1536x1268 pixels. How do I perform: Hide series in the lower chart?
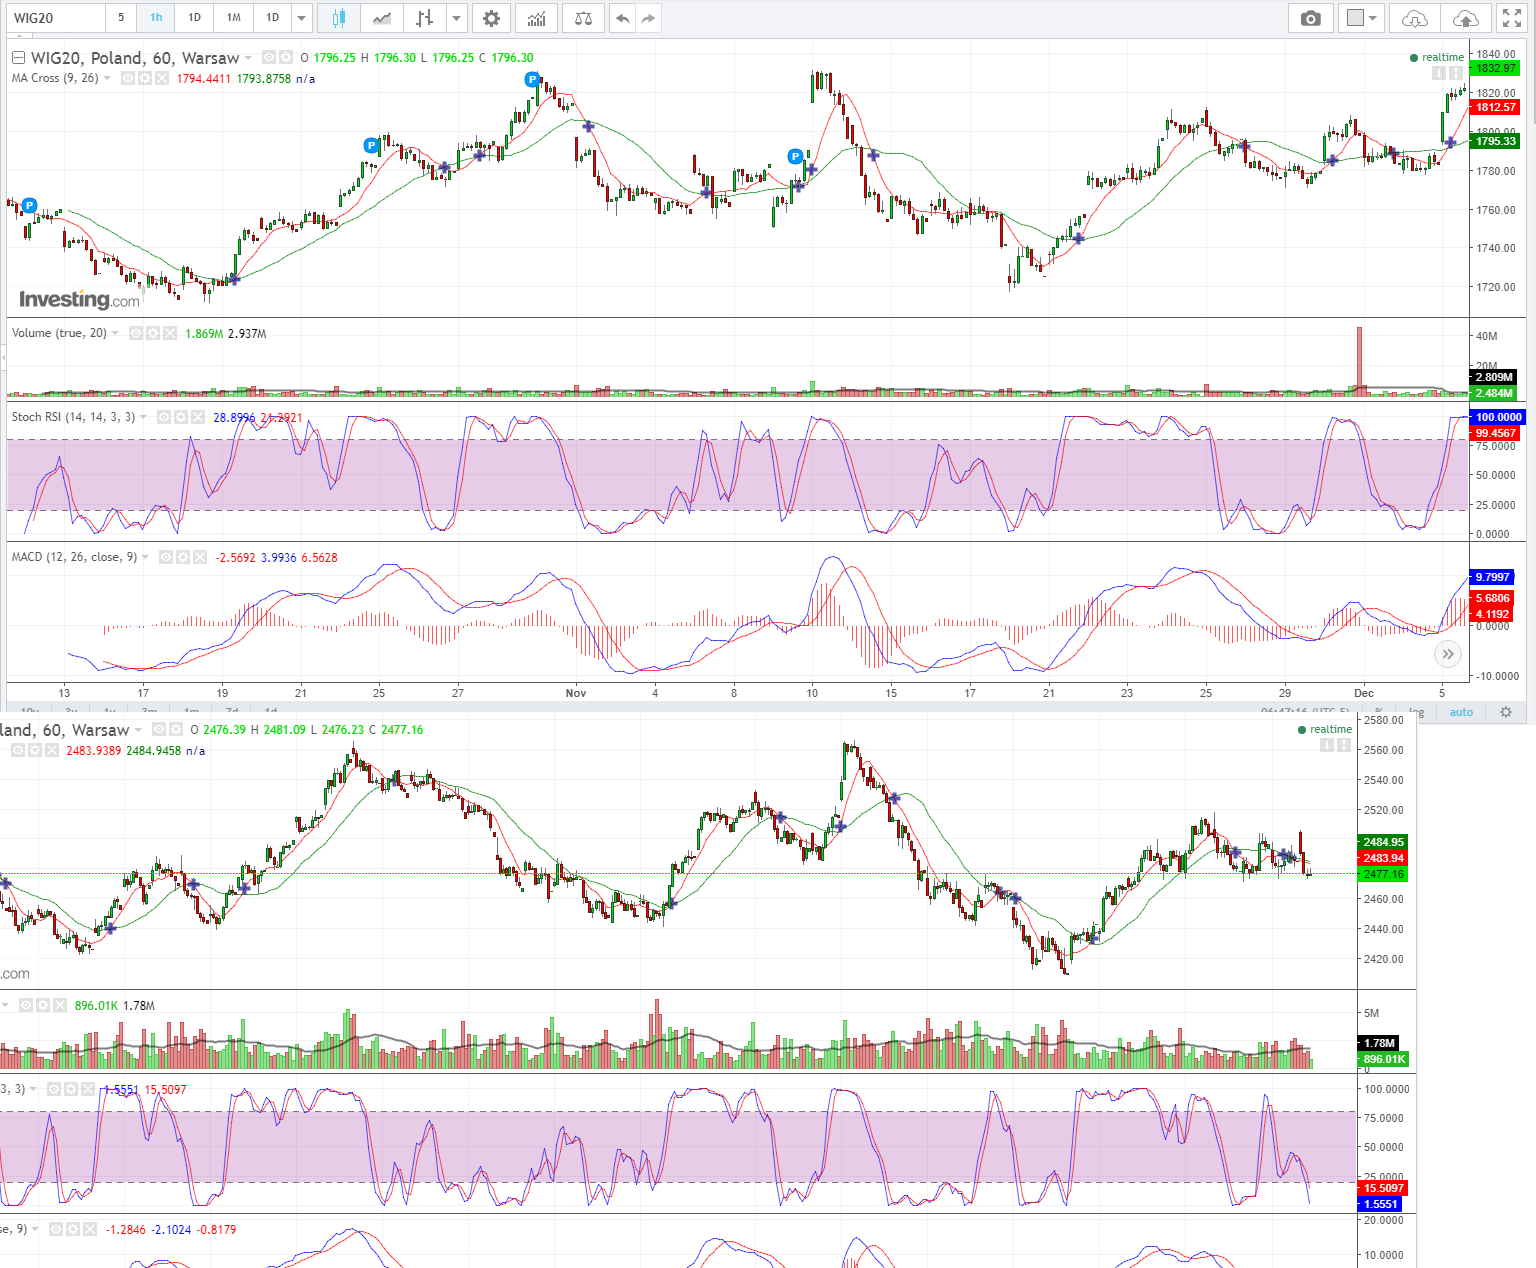point(158,730)
